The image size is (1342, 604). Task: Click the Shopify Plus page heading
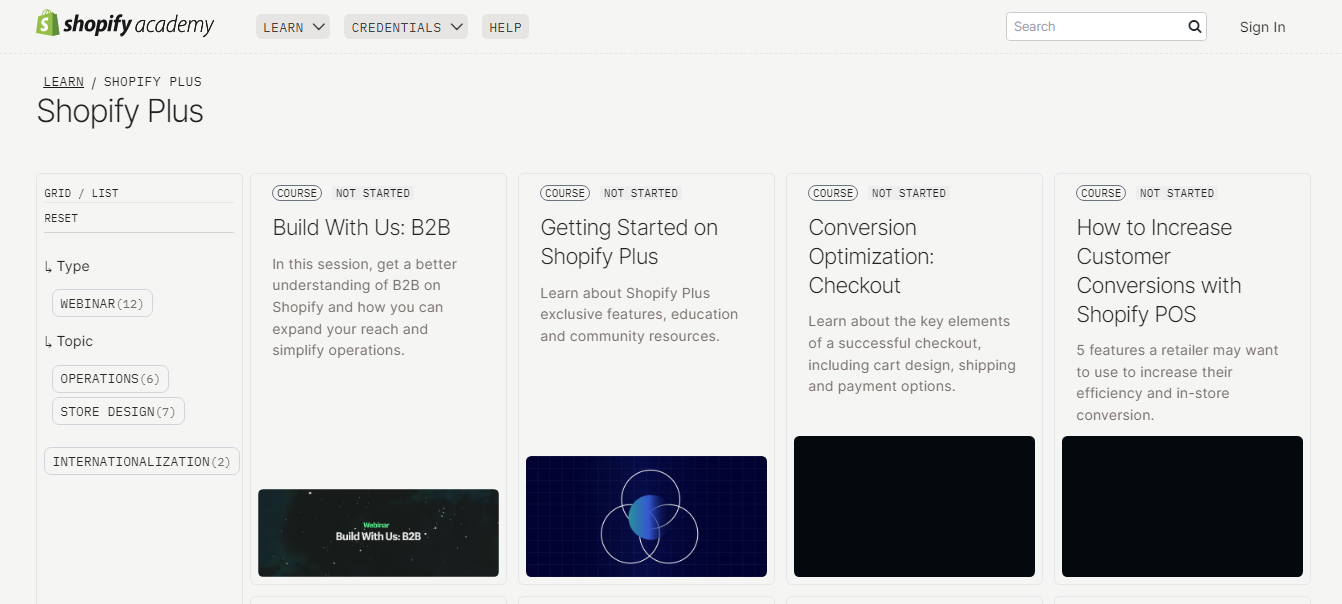click(120, 111)
